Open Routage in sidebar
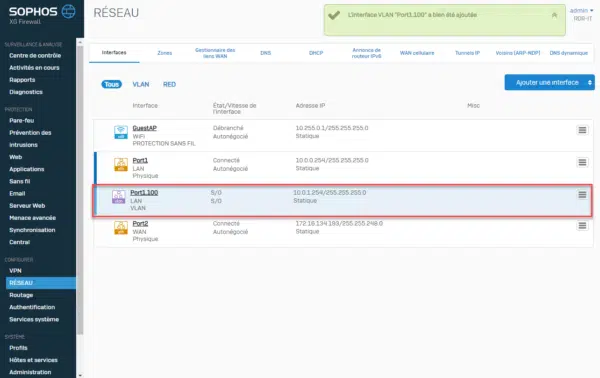600x378 pixels. point(21,295)
